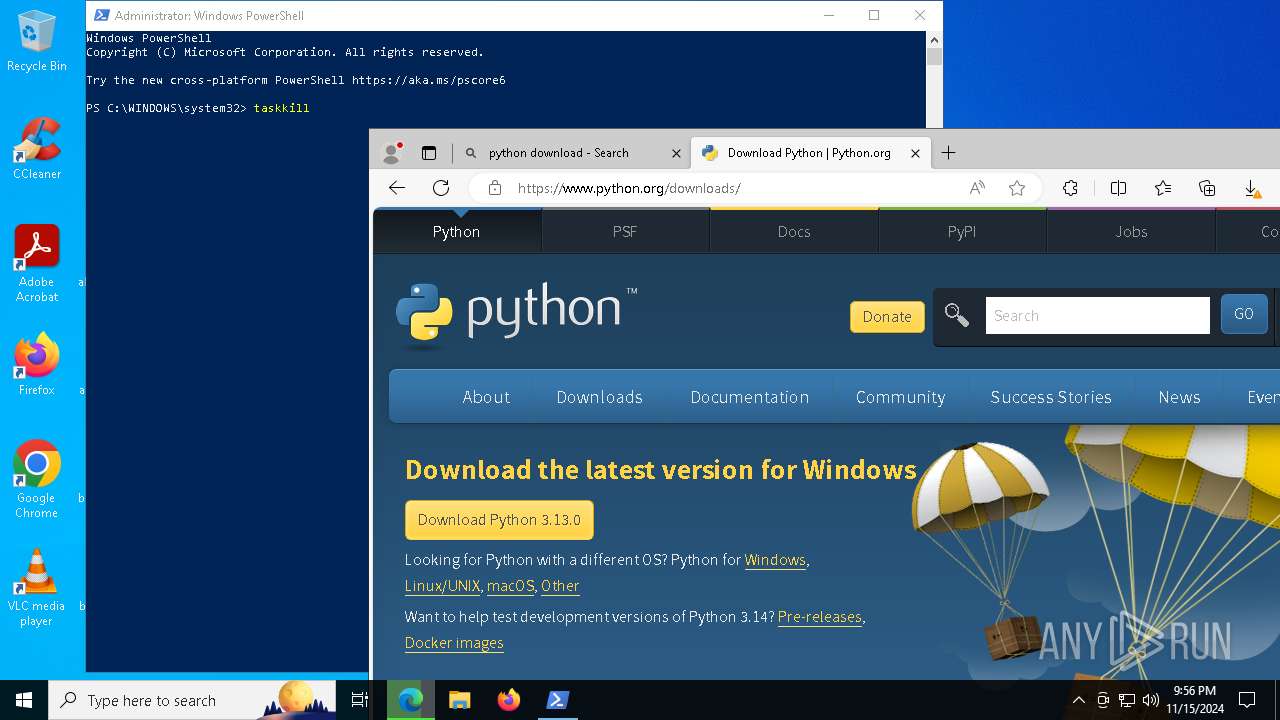Screen dimensions: 1280x720
Task: Open Google Chrome desktop shortcut
Action: point(37,480)
